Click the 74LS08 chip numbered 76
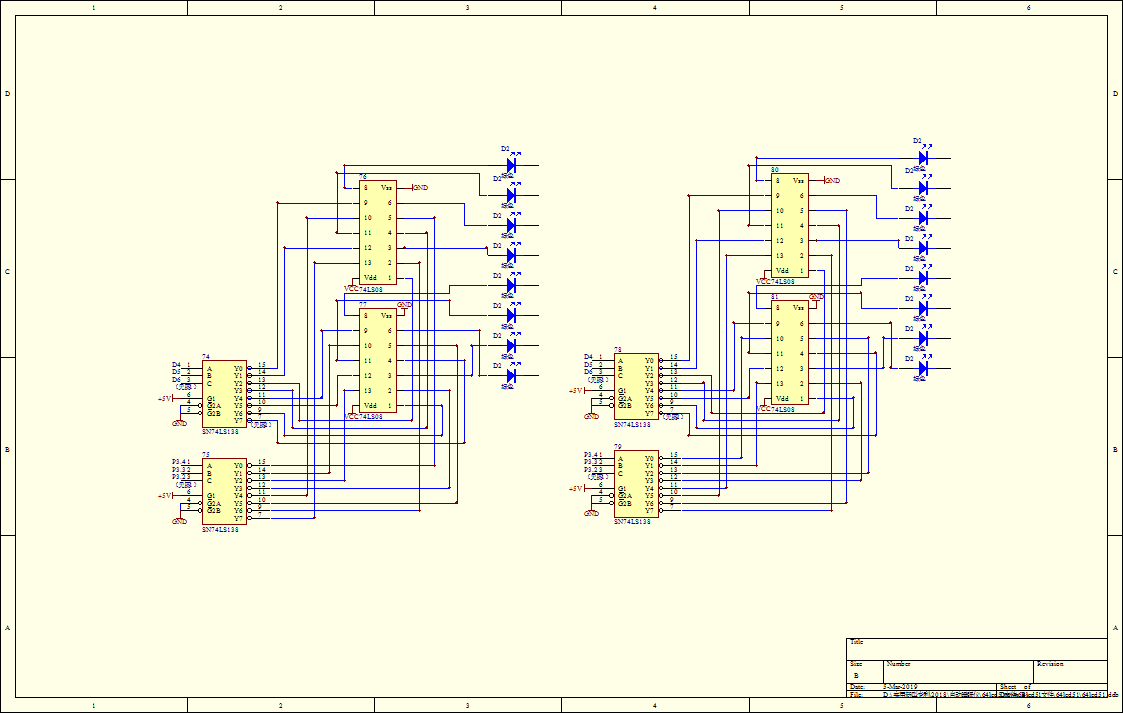The image size is (1123, 713). click(x=377, y=232)
